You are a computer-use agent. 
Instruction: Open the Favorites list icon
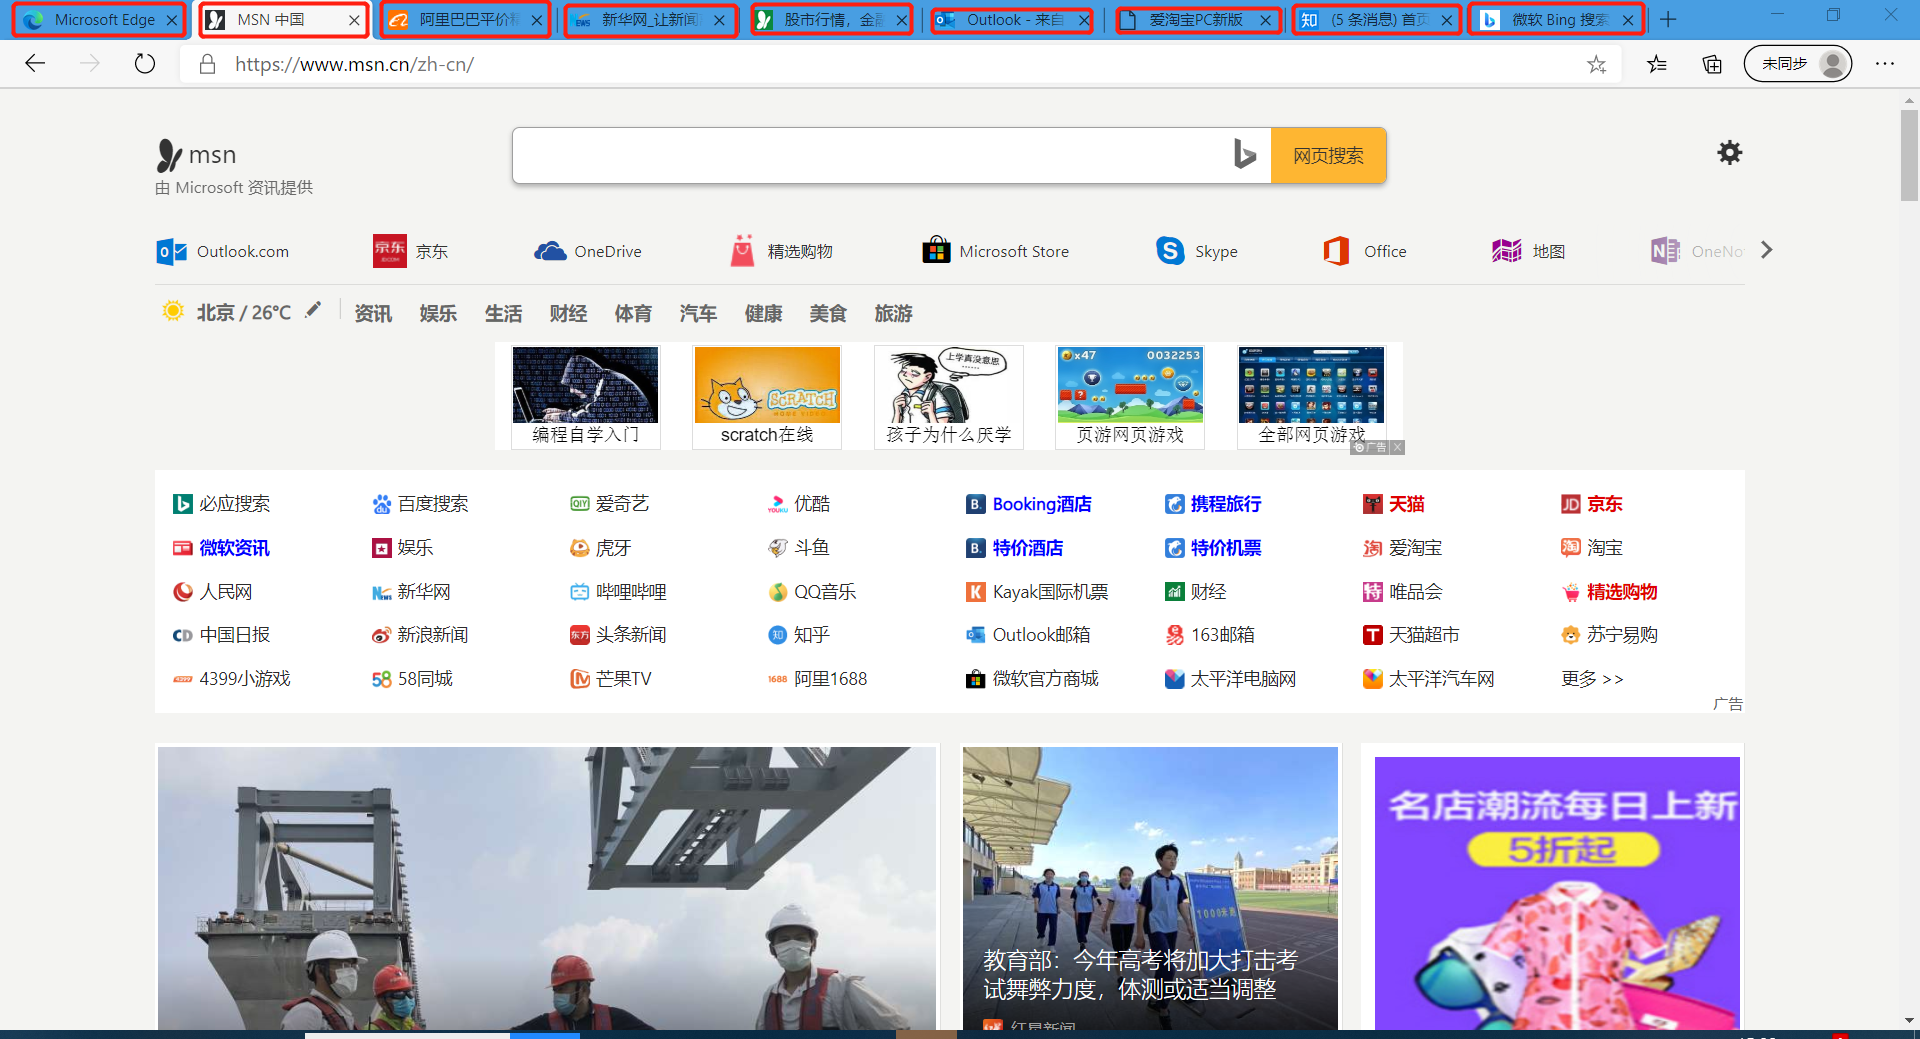(x=1657, y=64)
